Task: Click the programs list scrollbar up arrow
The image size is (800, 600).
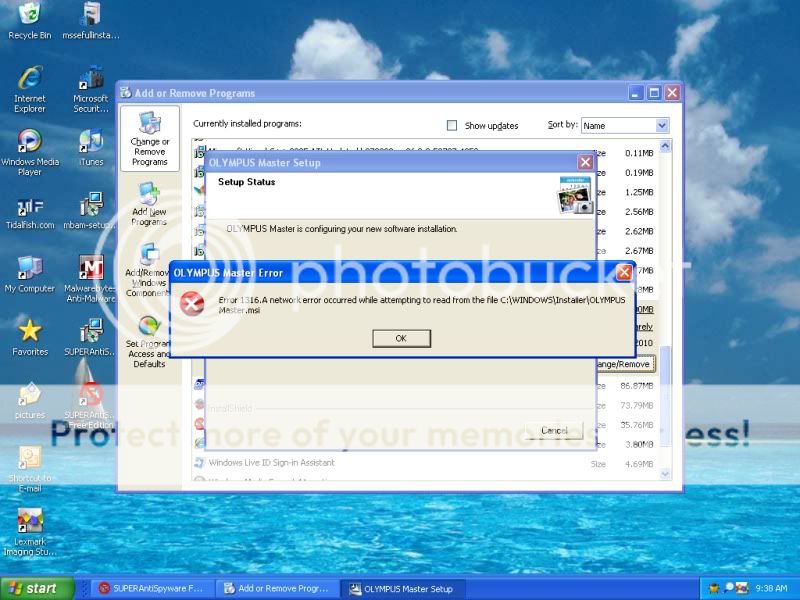Action: tap(665, 146)
